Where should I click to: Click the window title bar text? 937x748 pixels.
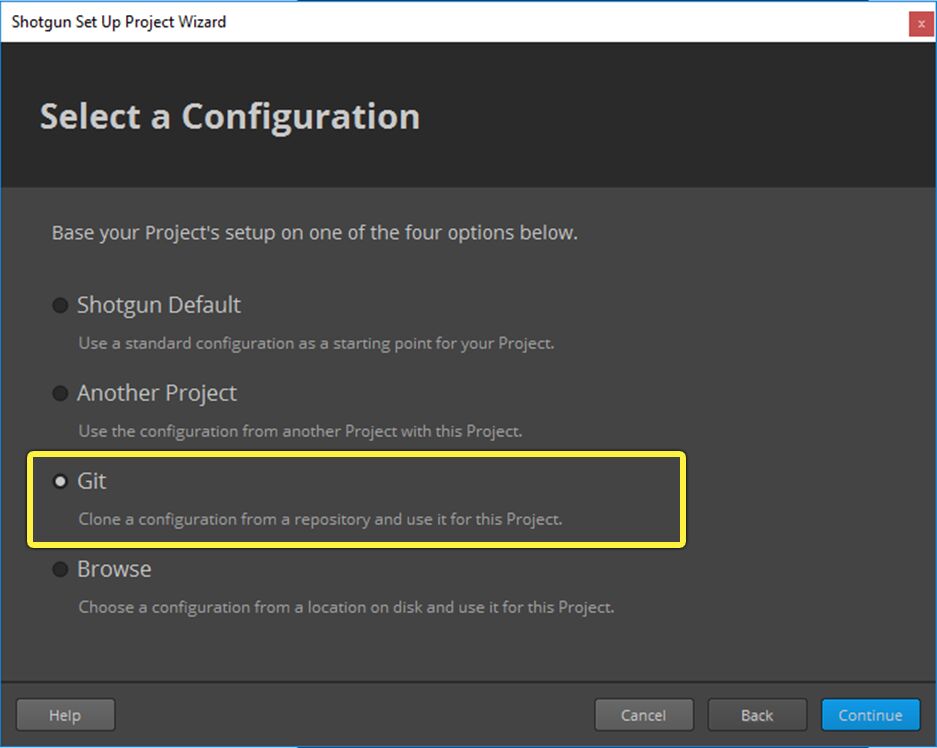point(118,22)
